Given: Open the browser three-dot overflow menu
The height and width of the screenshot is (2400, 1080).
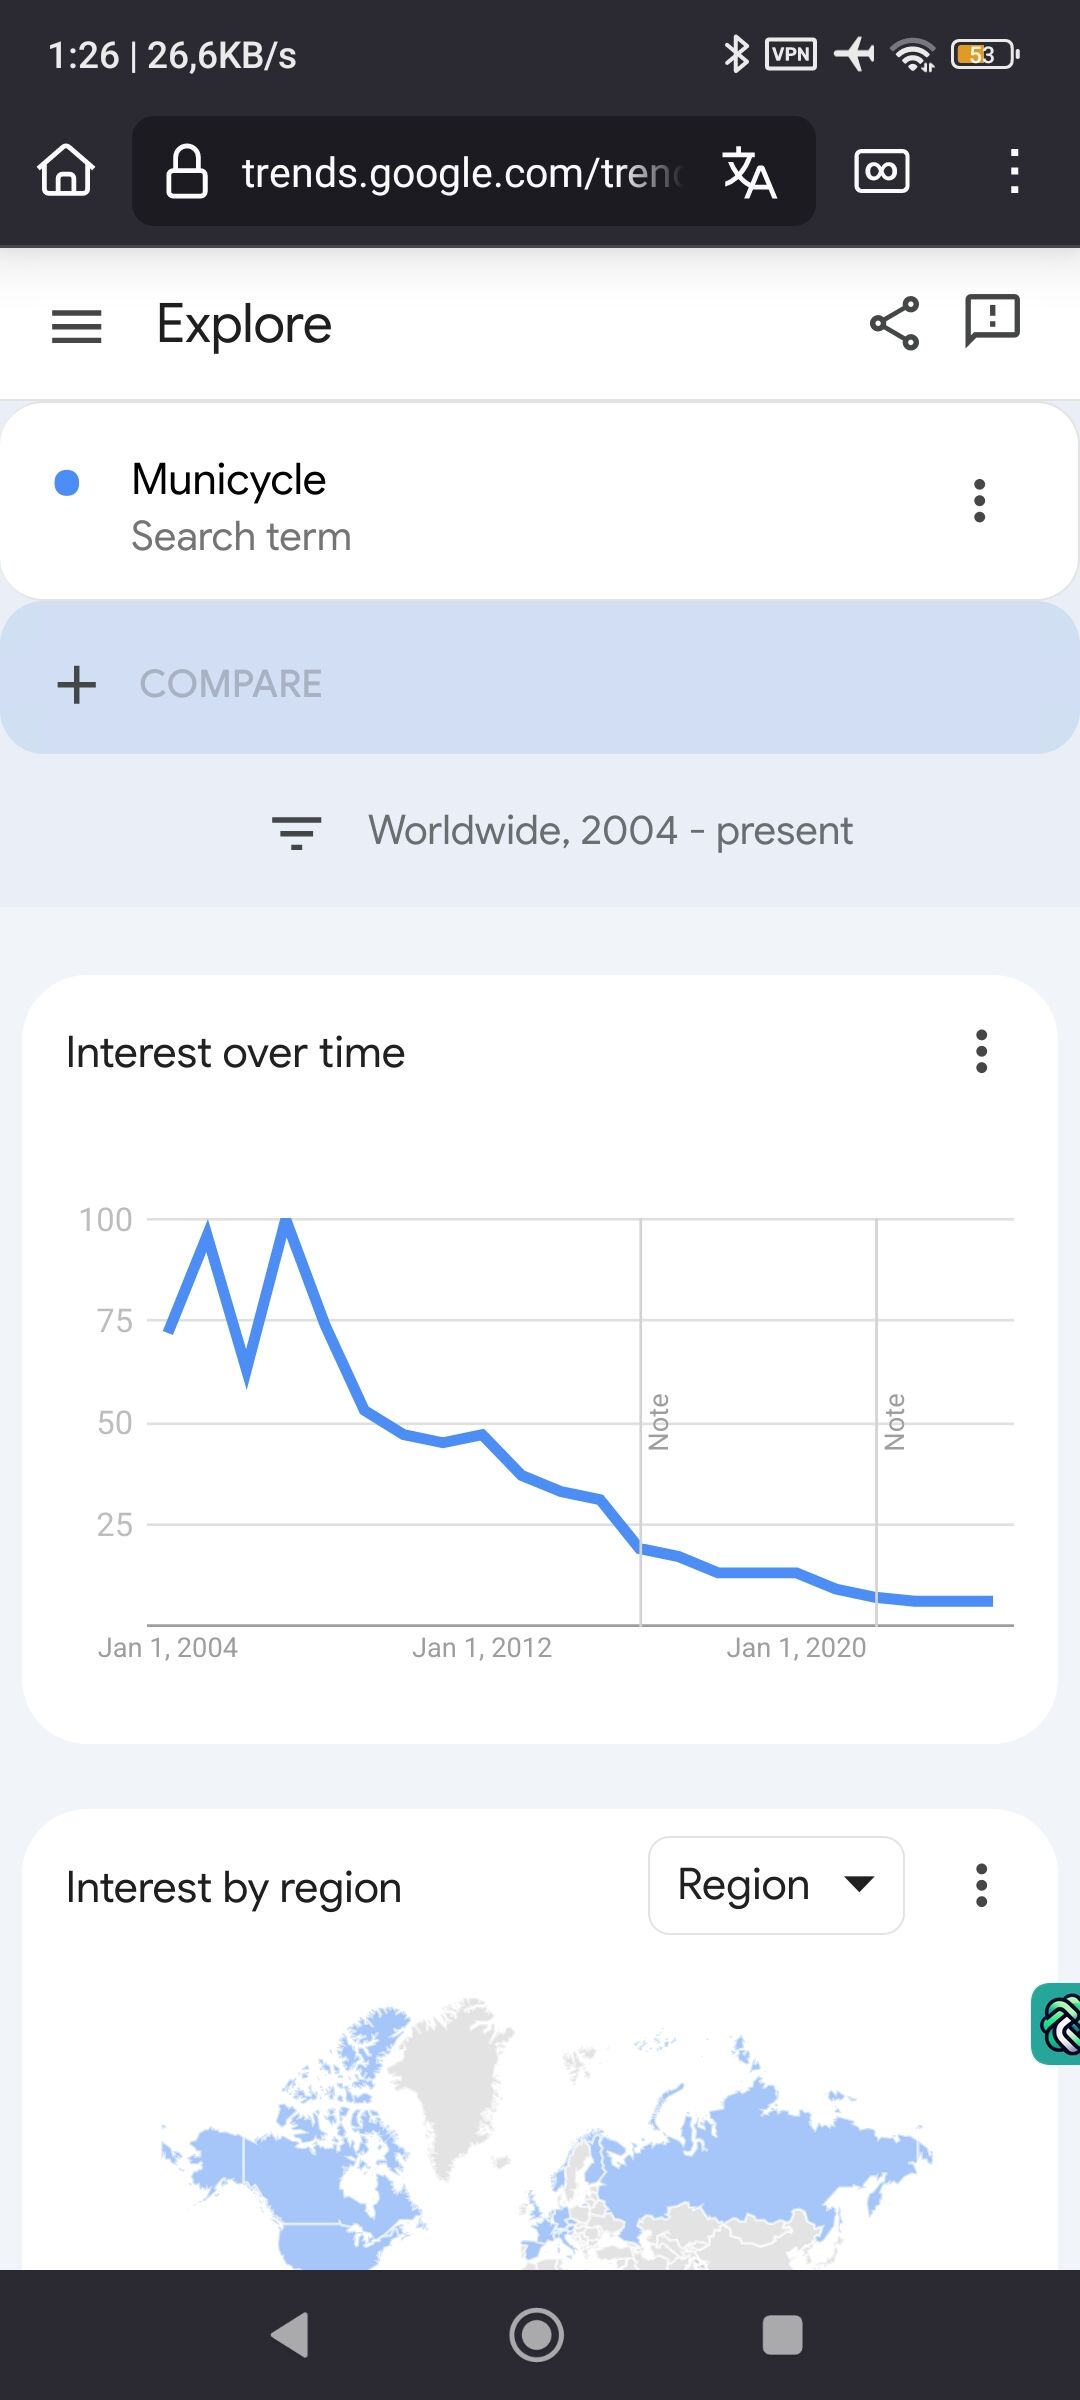Looking at the screenshot, I should (x=1014, y=171).
